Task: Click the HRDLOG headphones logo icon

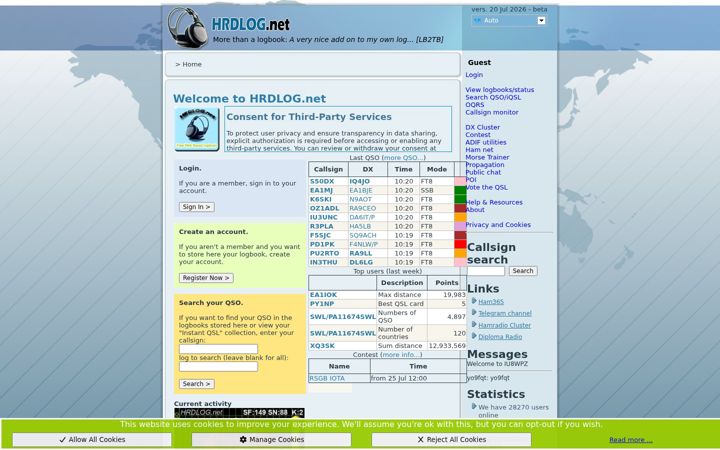Action: tap(188, 27)
